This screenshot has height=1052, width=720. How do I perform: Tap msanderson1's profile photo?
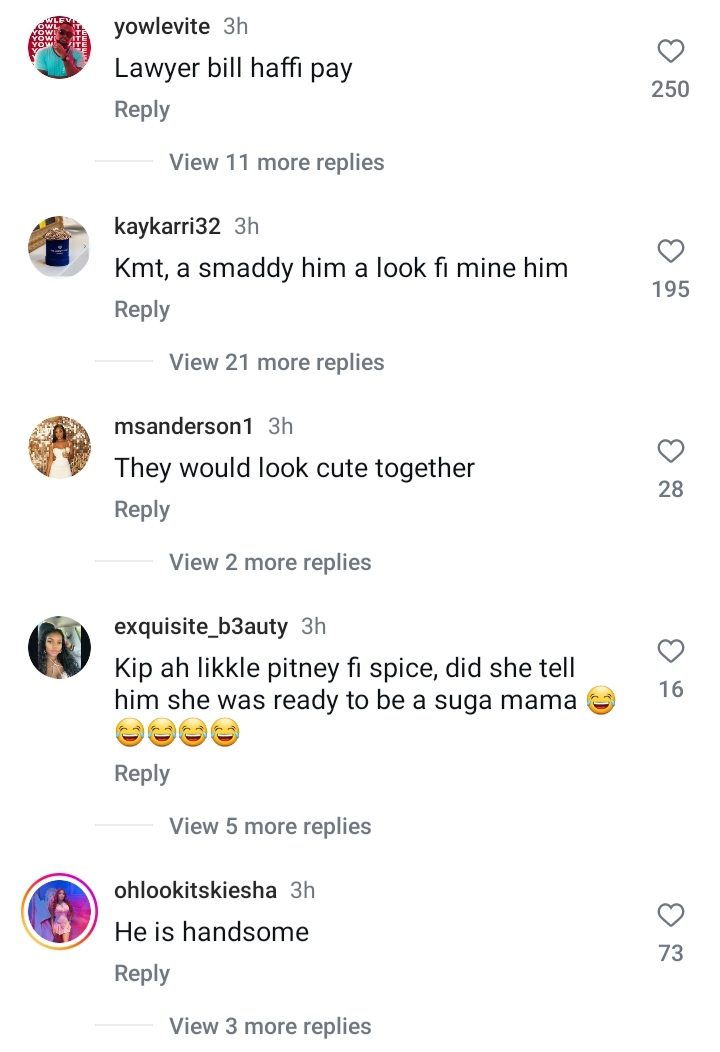[x=60, y=447]
